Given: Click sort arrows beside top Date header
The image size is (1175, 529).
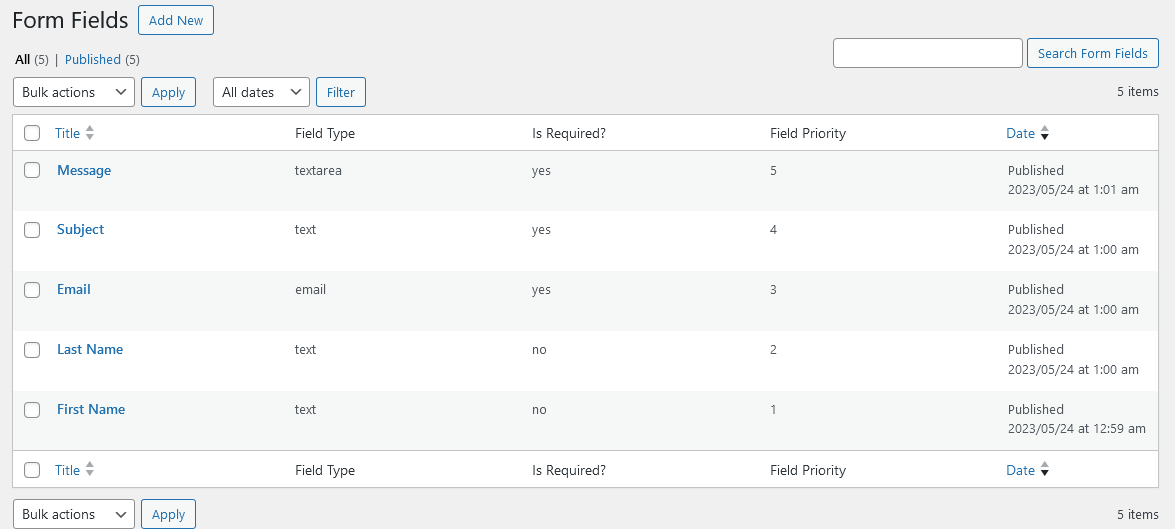Looking at the screenshot, I should click(1045, 133).
